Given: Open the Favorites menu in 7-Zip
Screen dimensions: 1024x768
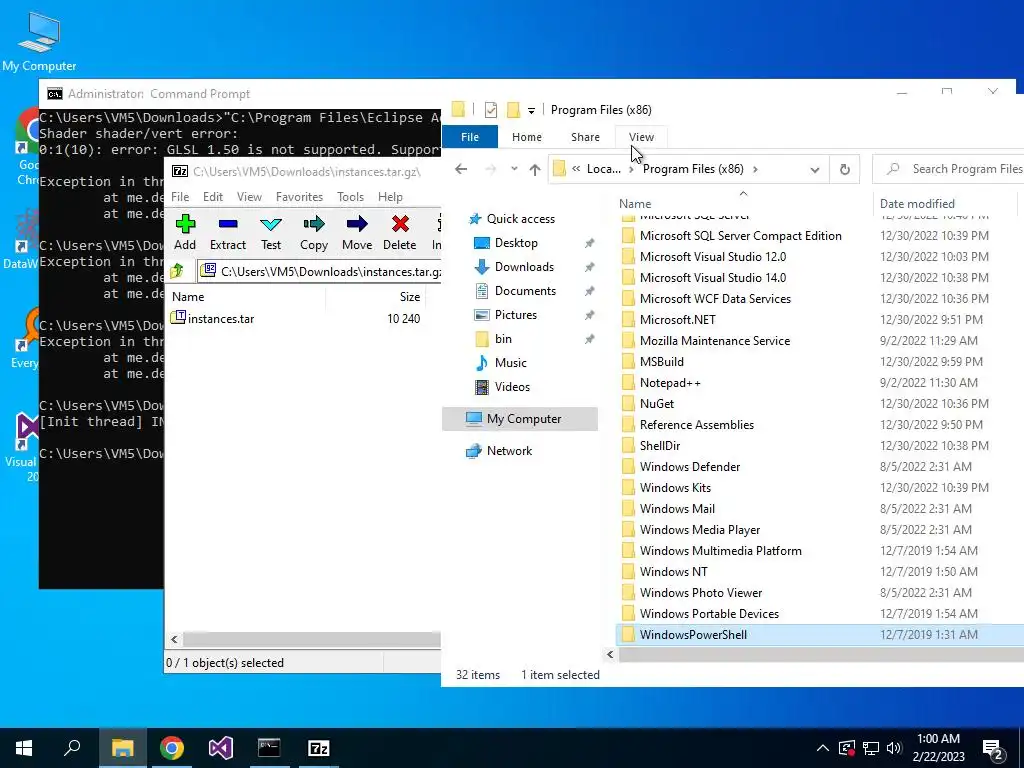Looking at the screenshot, I should (299, 197).
